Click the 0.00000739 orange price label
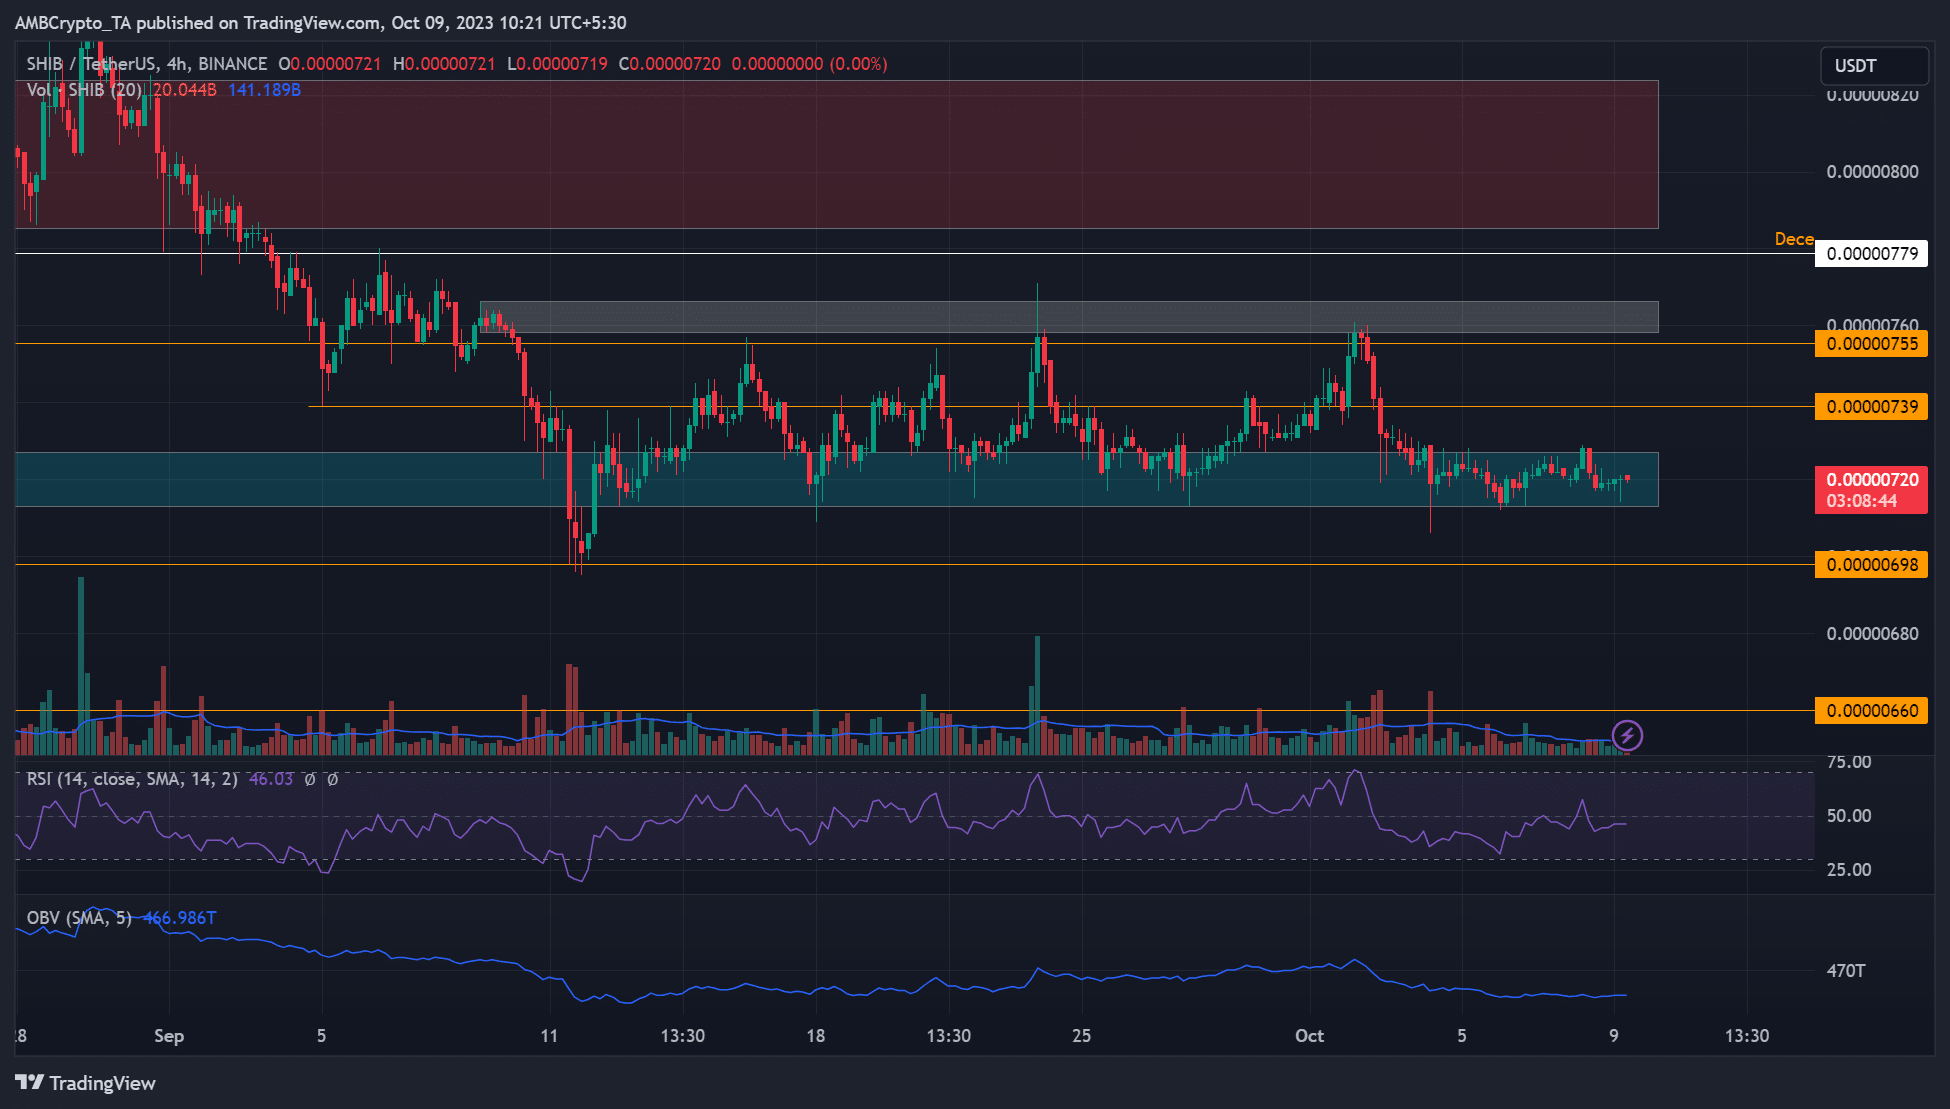The height and width of the screenshot is (1109, 1950). [1871, 407]
